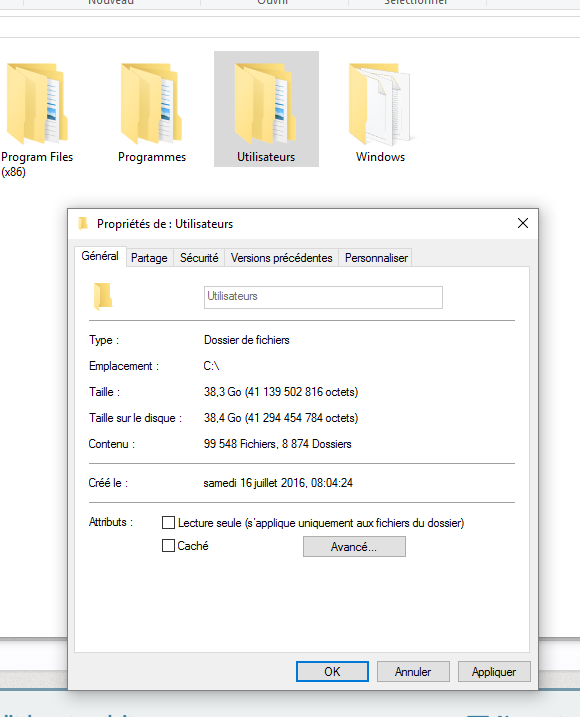Click the folder icon in the dialog title bar

[x=83, y=224]
